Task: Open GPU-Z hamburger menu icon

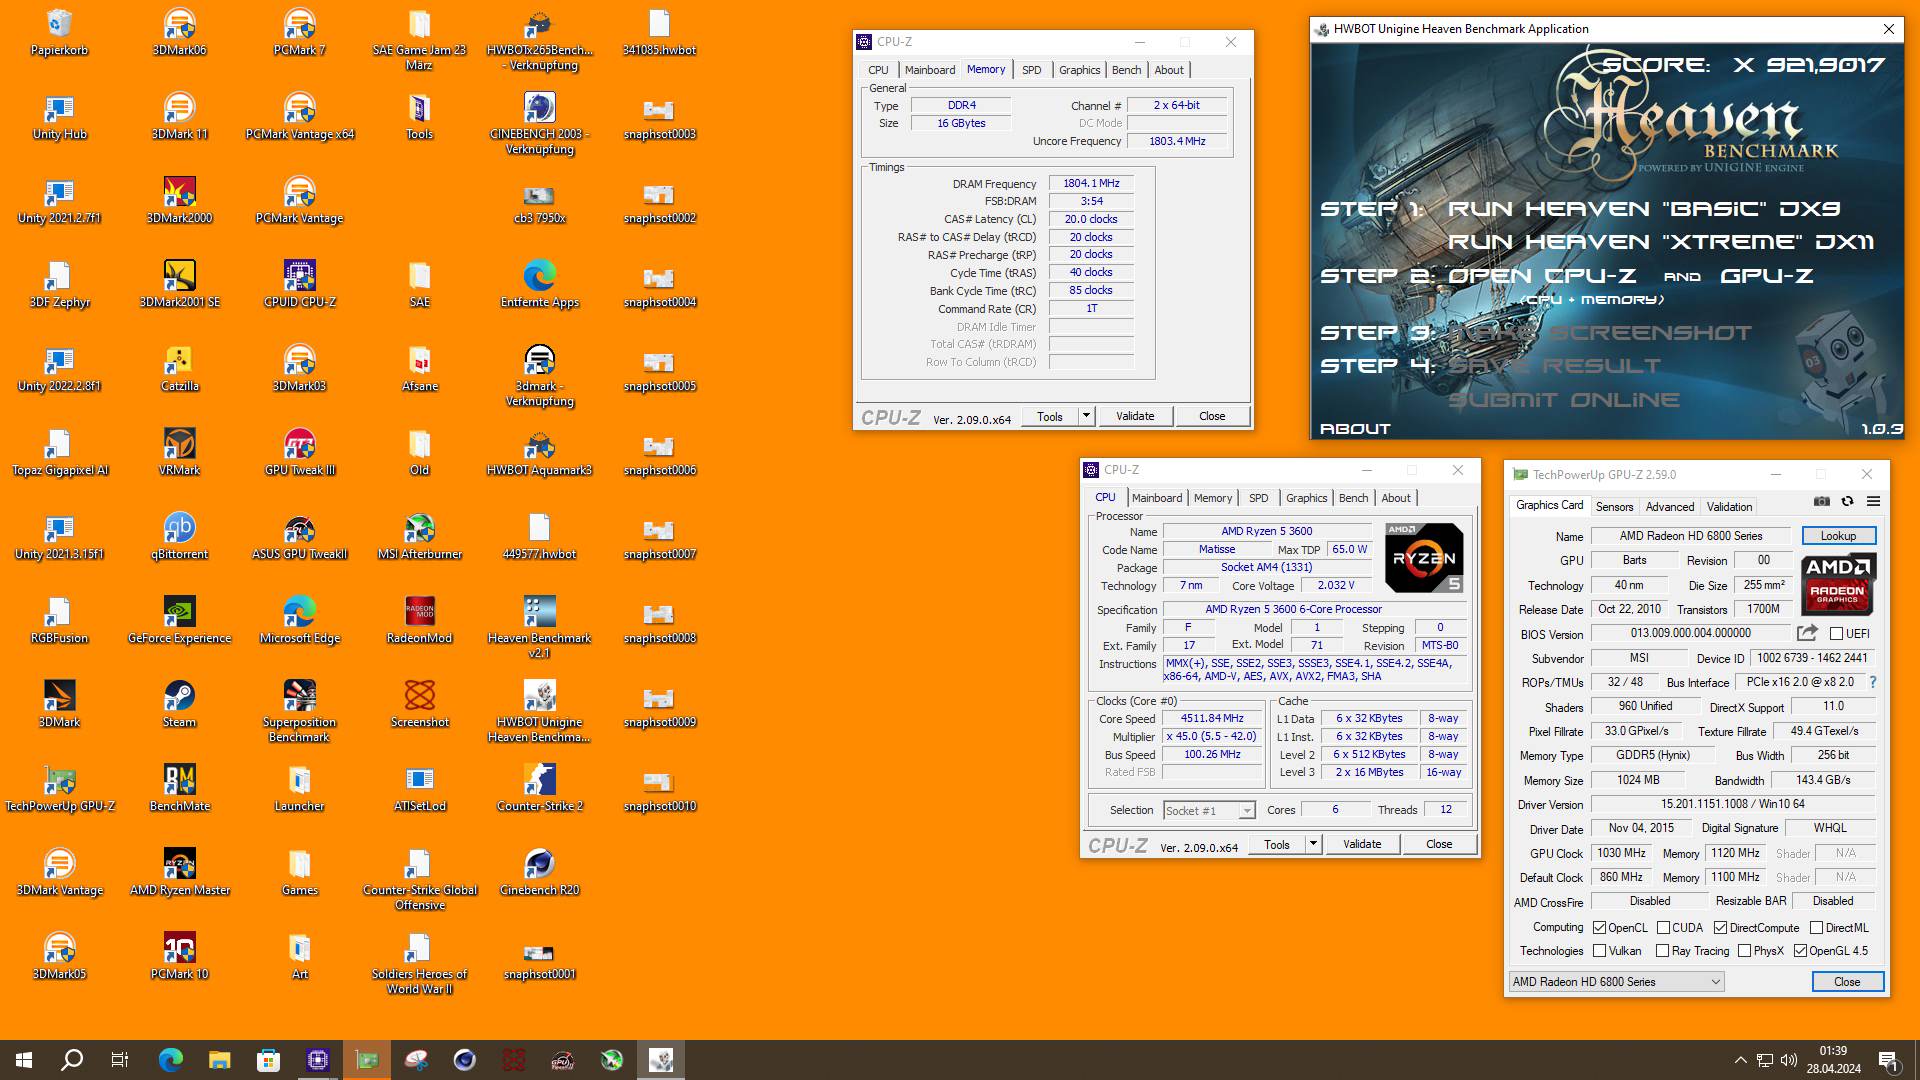Action: (x=1873, y=501)
